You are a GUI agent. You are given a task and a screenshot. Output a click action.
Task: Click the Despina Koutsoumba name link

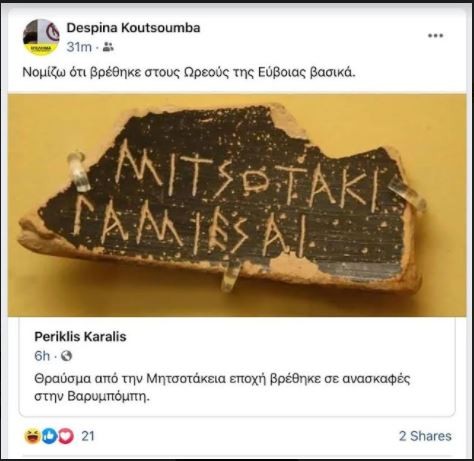tap(133, 28)
